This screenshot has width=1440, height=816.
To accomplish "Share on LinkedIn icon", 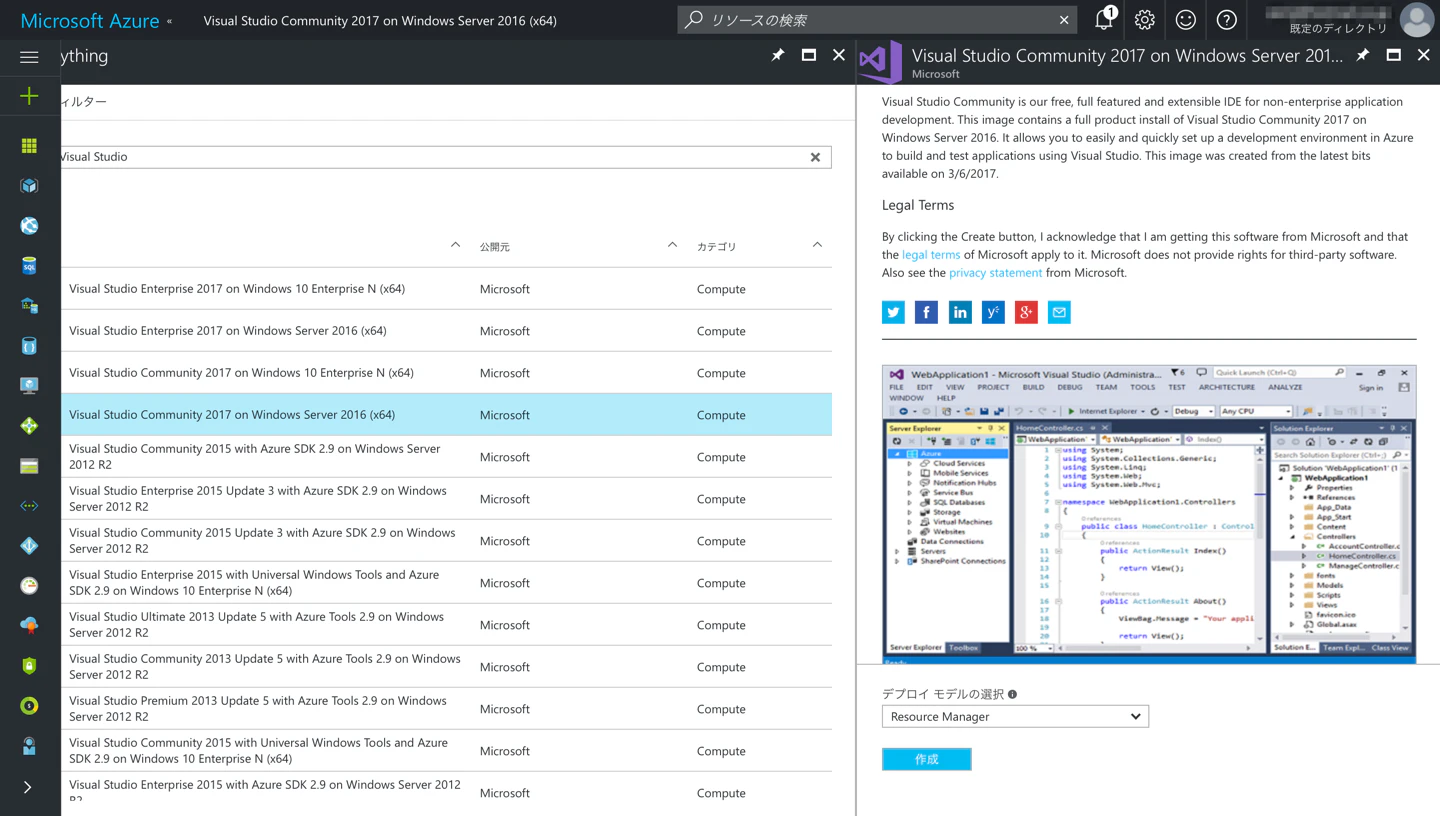I will pyautogui.click(x=960, y=312).
